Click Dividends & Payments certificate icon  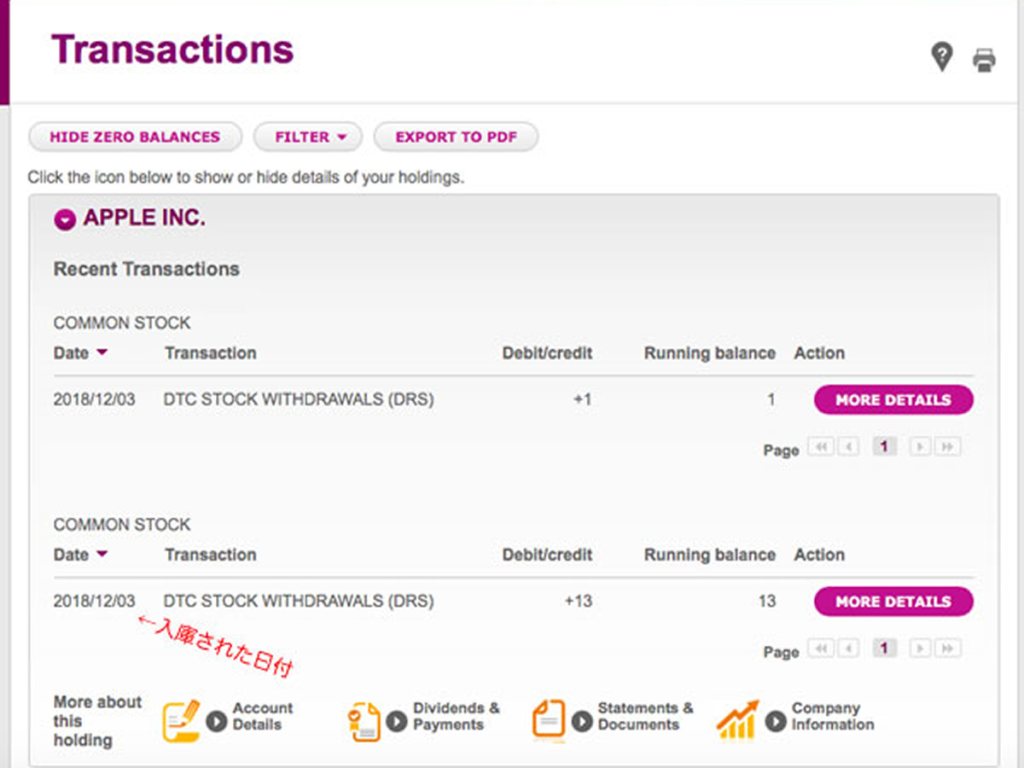point(364,722)
